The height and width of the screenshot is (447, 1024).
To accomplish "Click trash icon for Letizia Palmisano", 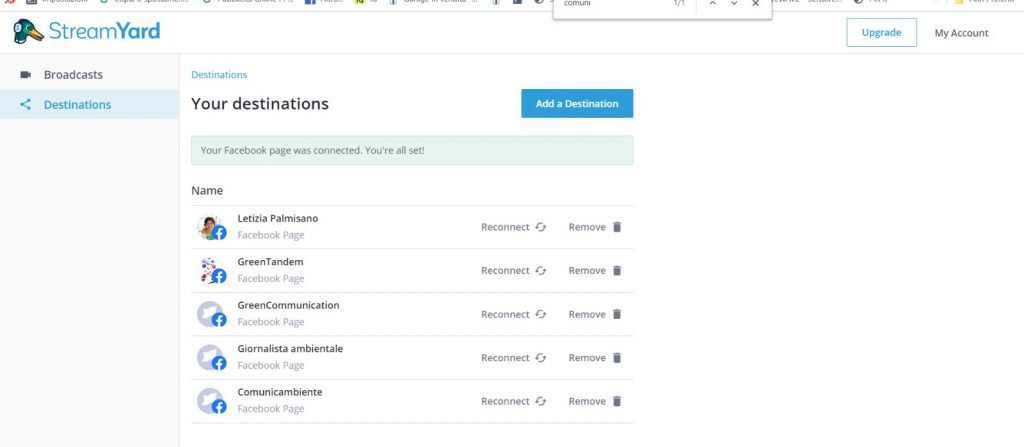I will [617, 227].
